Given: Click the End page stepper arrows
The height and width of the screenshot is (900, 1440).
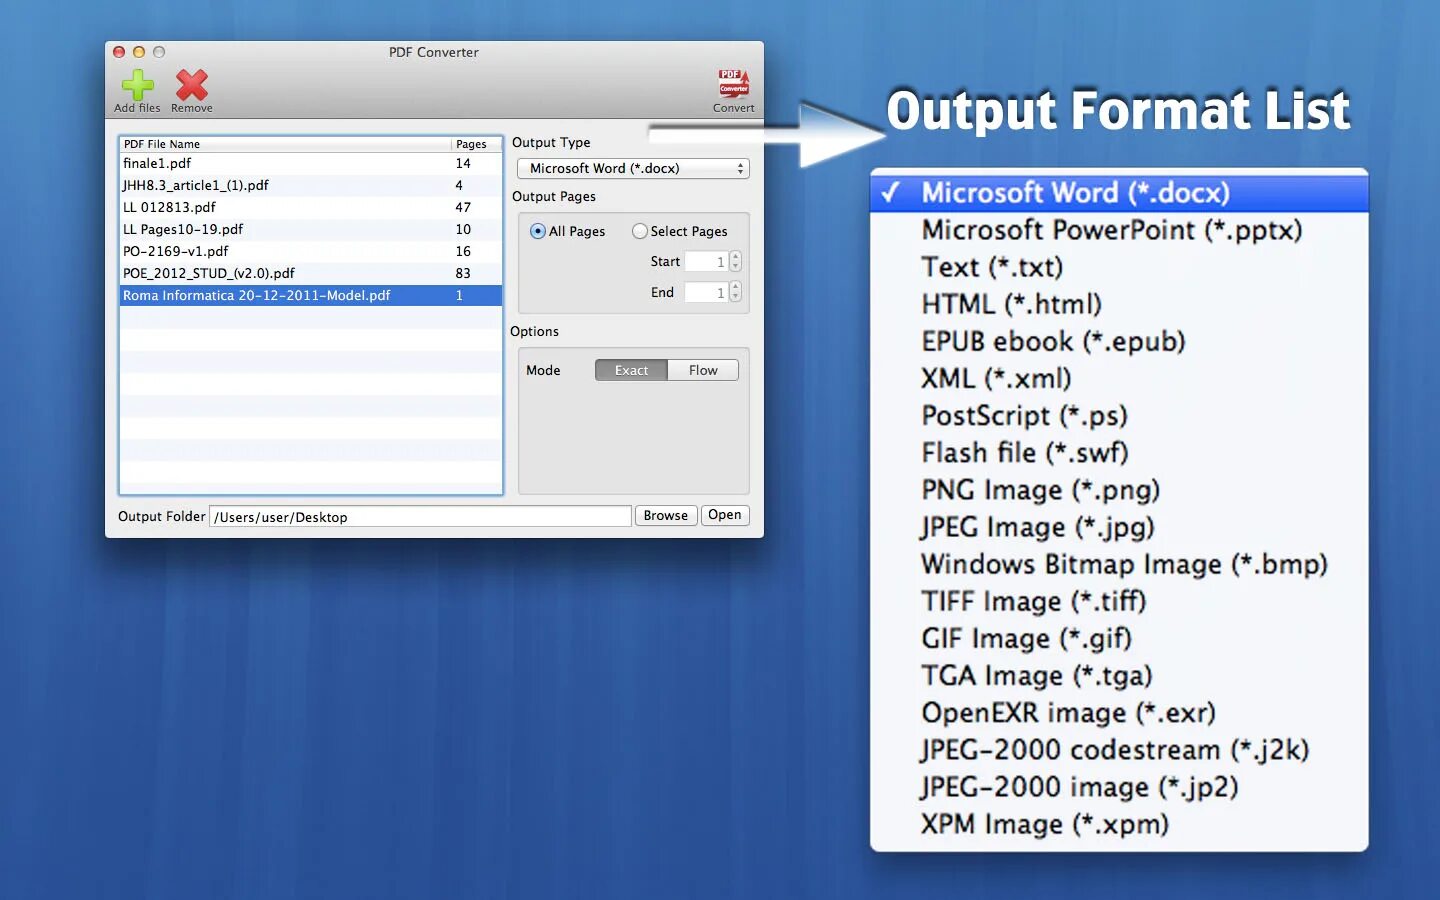Looking at the screenshot, I should click(x=736, y=292).
